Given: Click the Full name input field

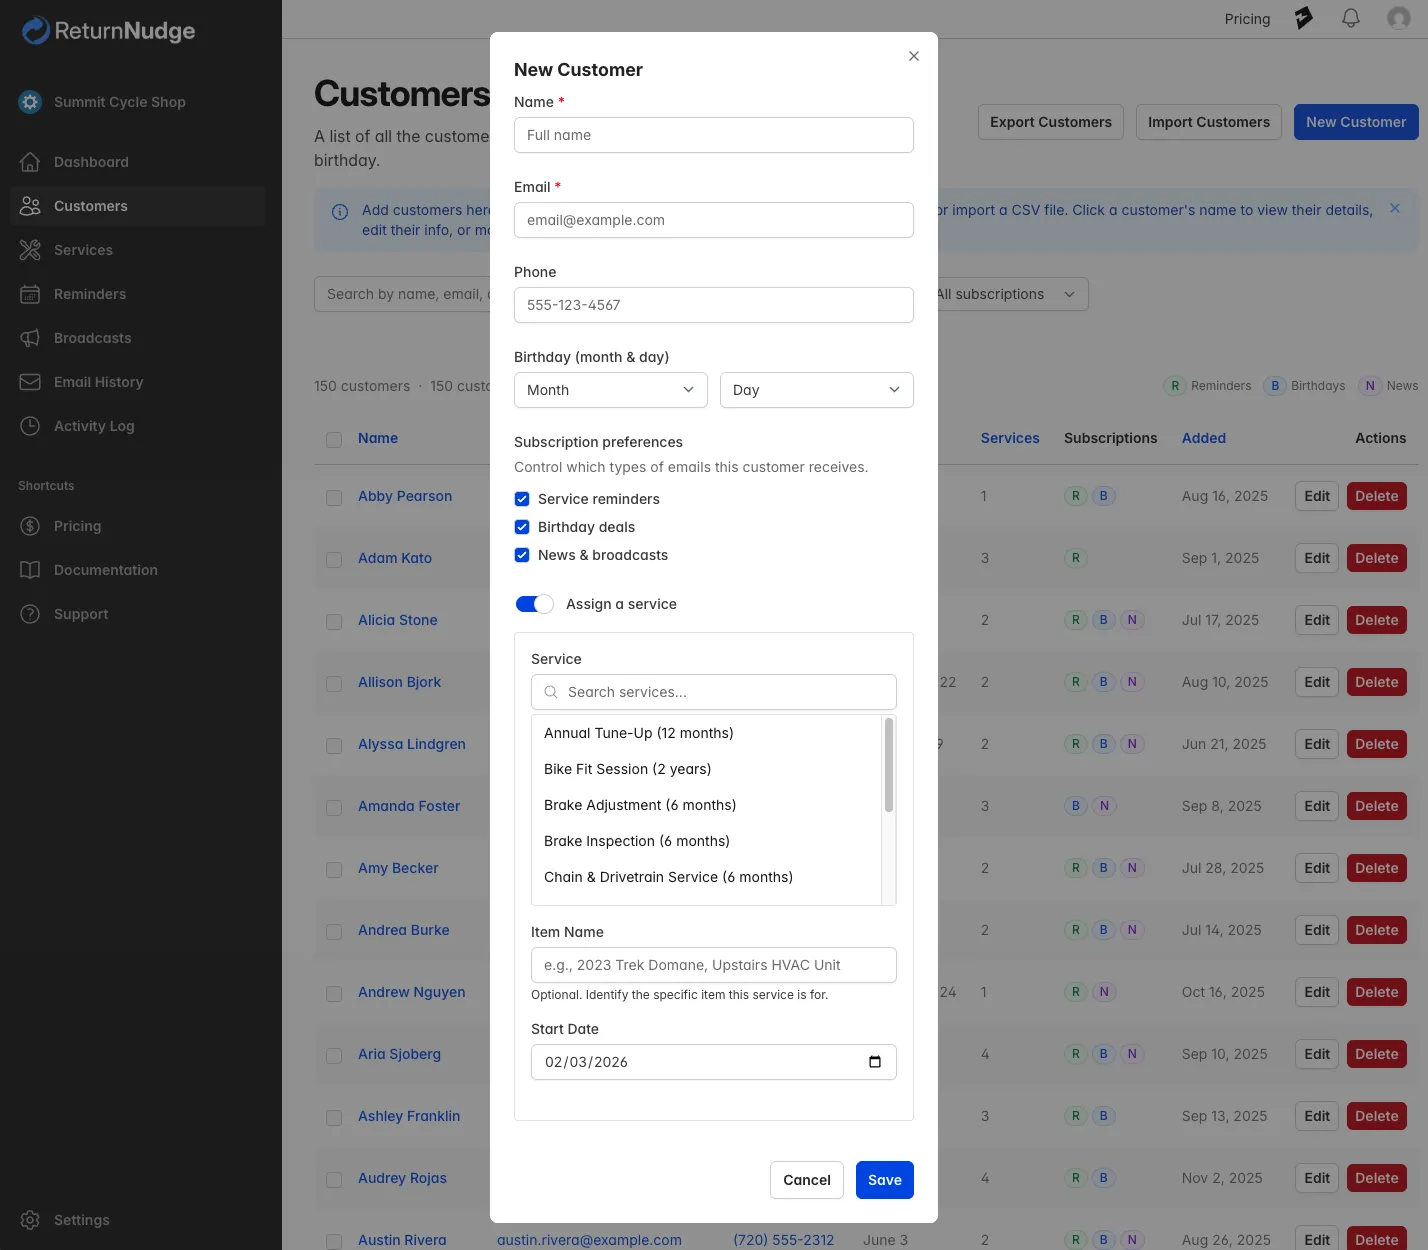Looking at the screenshot, I should click(713, 135).
